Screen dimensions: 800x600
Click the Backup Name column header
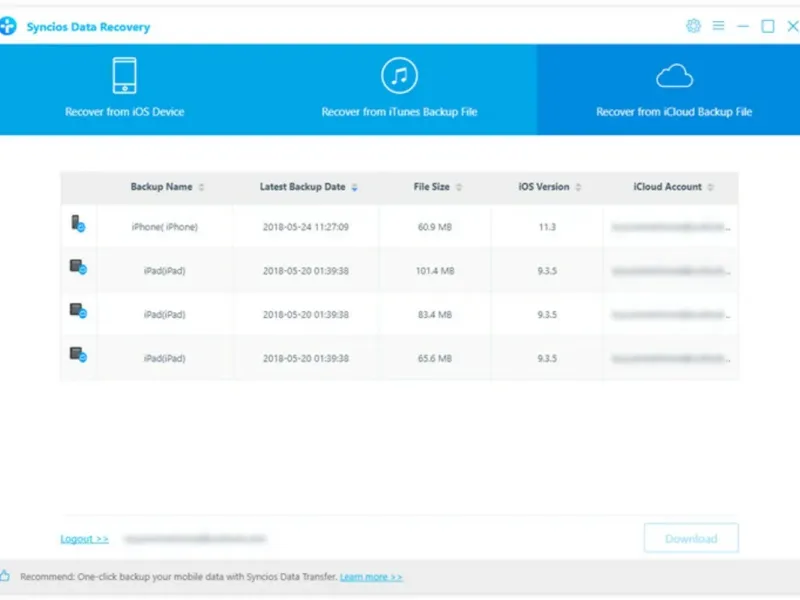click(x=161, y=187)
